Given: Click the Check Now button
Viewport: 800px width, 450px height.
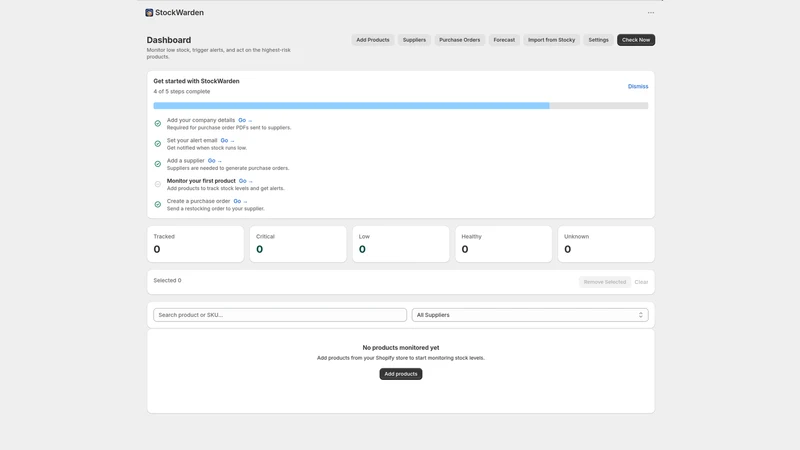Looking at the screenshot, I should tap(636, 40).
